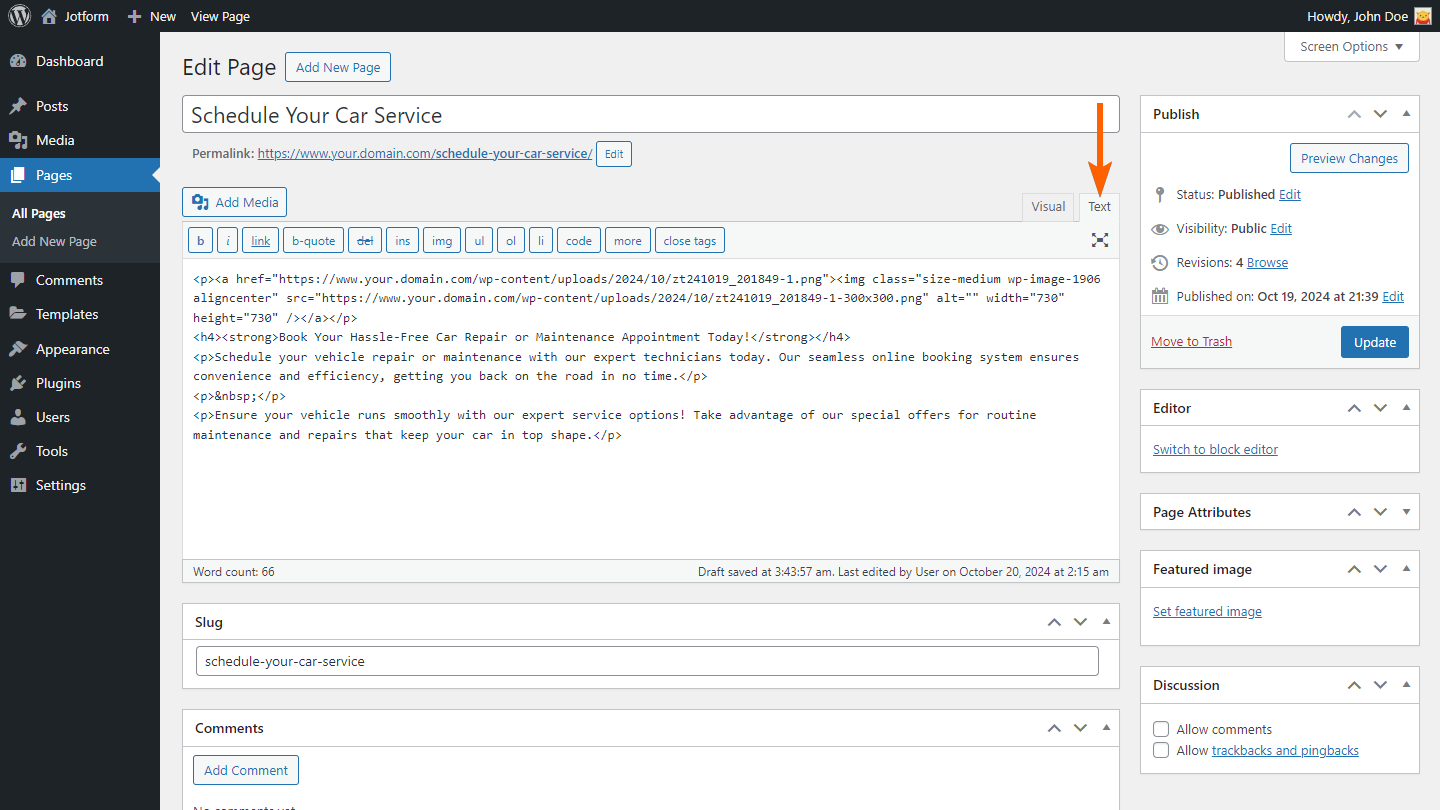Insert an ol list tag
This screenshot has width=1440, height=810.
pos(511,240)
